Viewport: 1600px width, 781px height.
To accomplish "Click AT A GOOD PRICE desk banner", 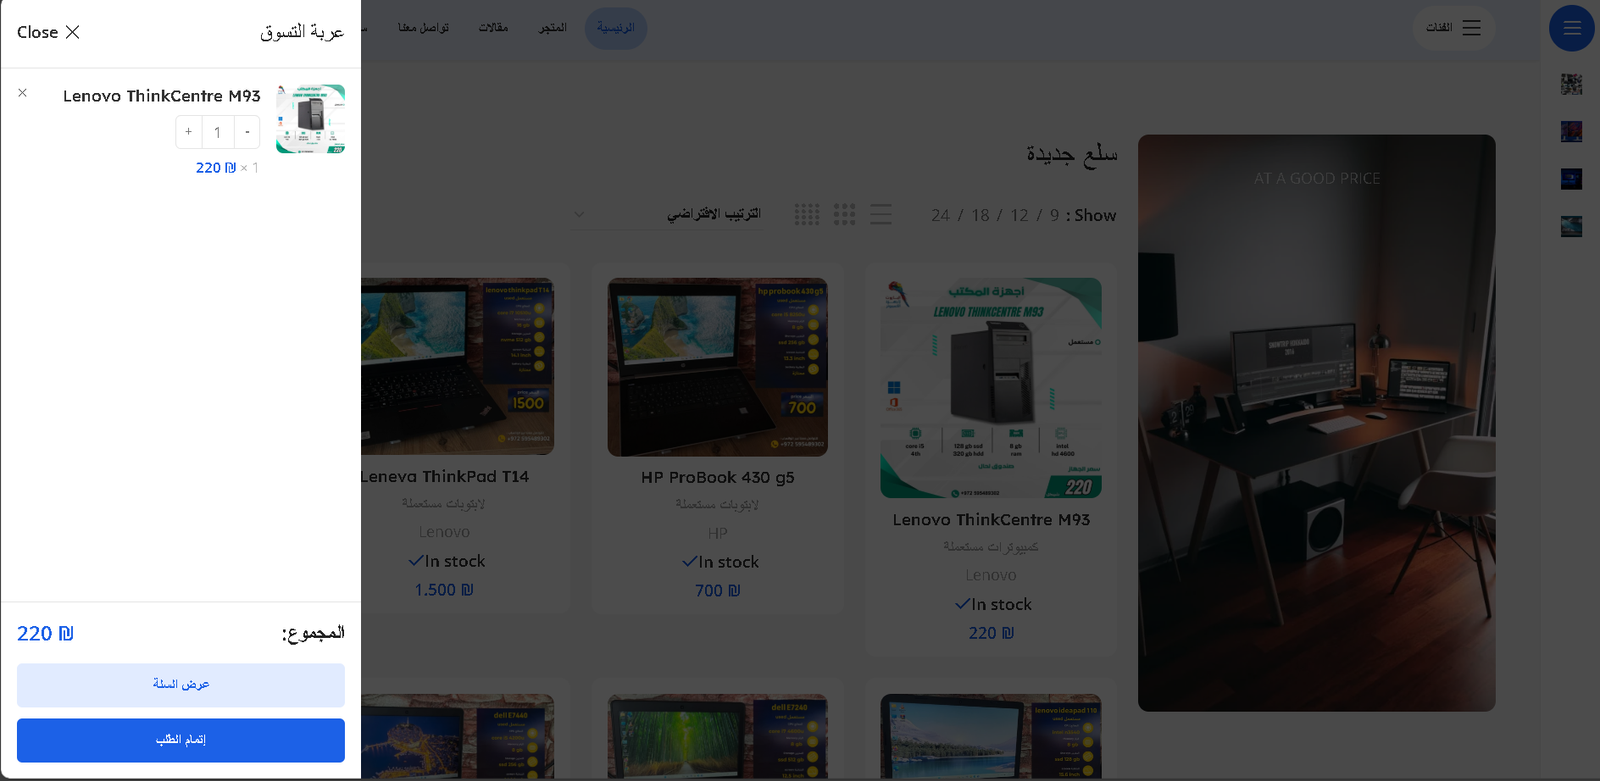I will pyautogui.click(x=1317, y=423).
